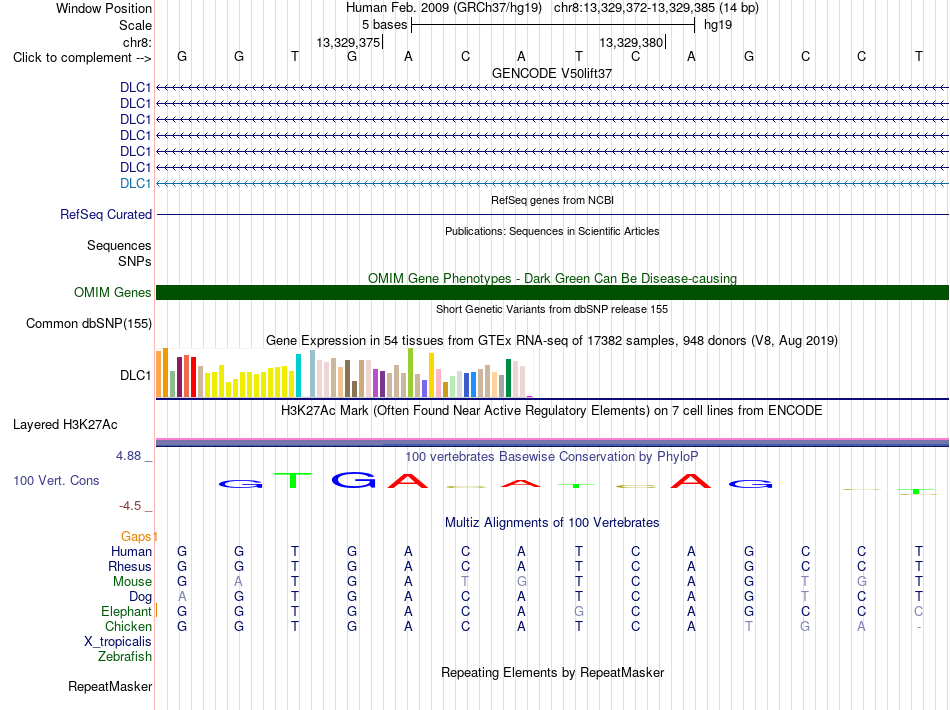Viewport: 950px width, 710px height.
Task: Click the dark green OMIM gene bar
Action: [x=552, y=293]
